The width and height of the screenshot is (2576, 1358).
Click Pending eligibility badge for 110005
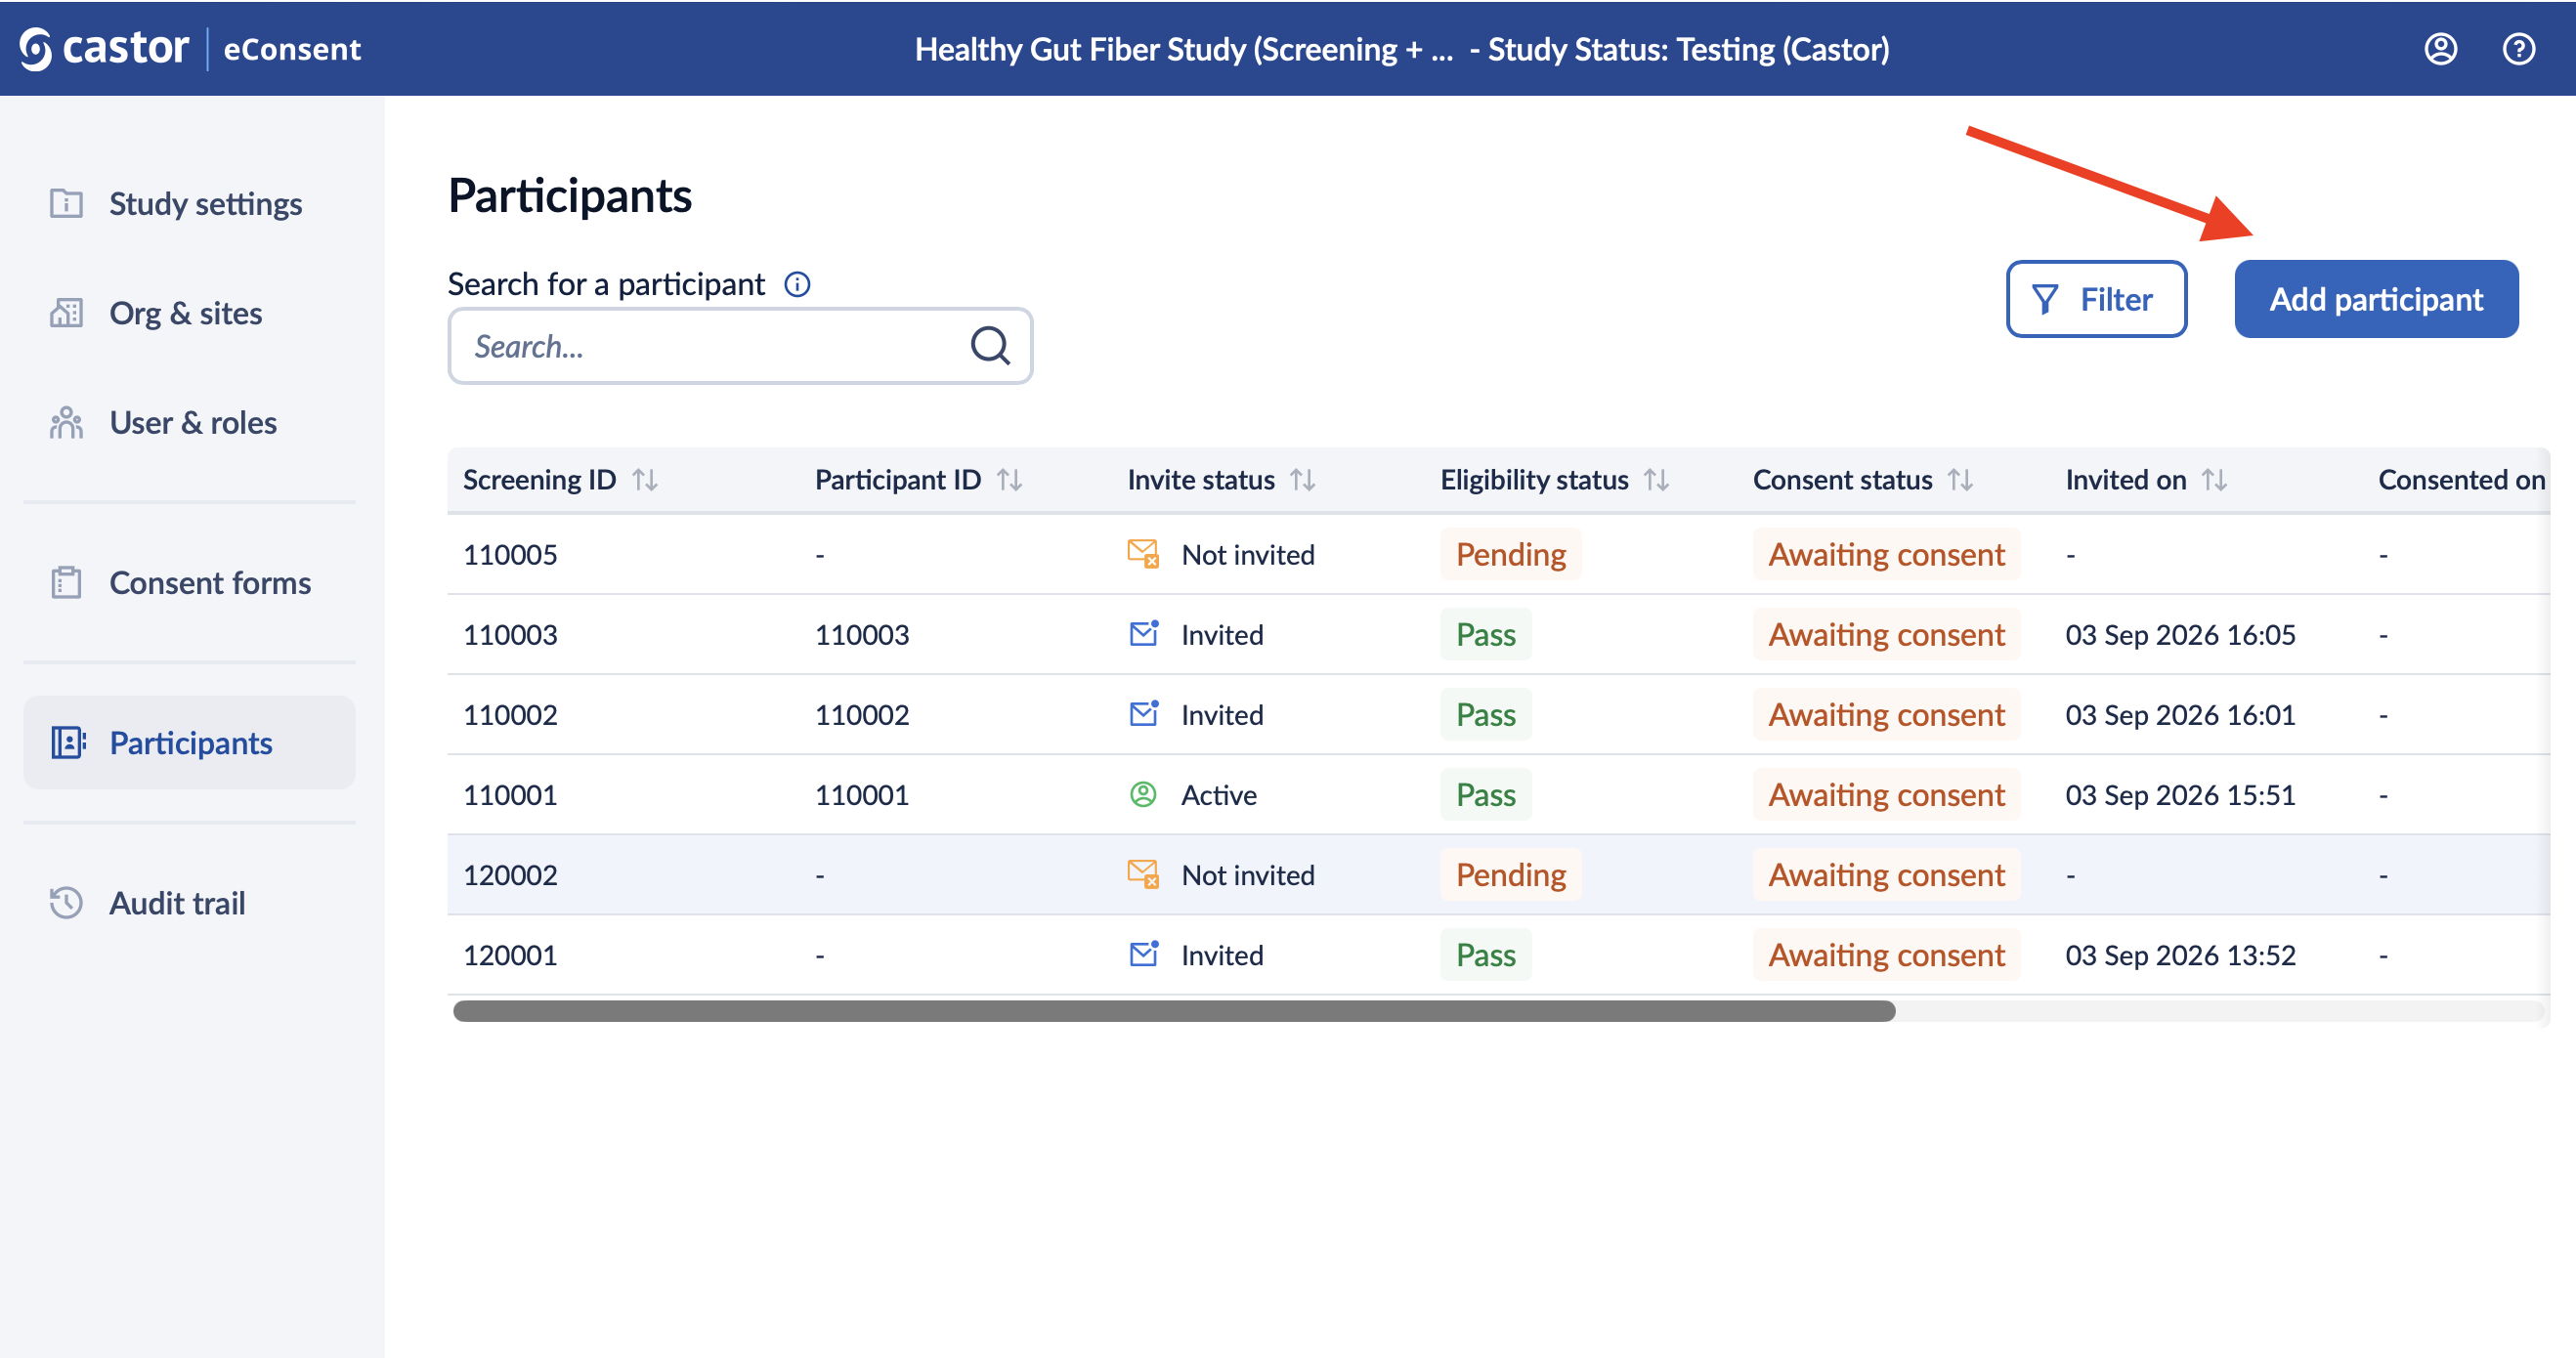[x=1511, y=554]
